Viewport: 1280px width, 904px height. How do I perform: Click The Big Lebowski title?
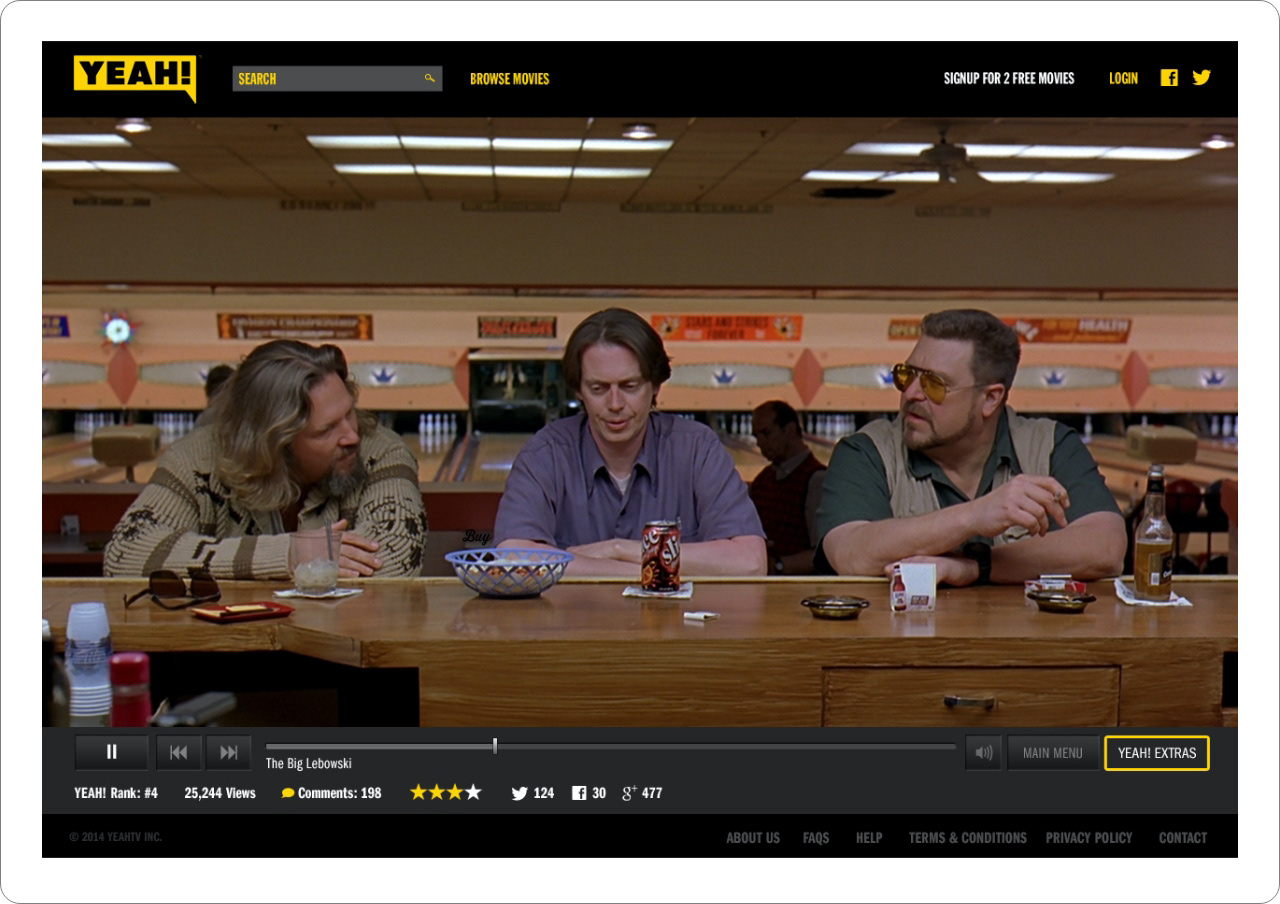[309, 764]
